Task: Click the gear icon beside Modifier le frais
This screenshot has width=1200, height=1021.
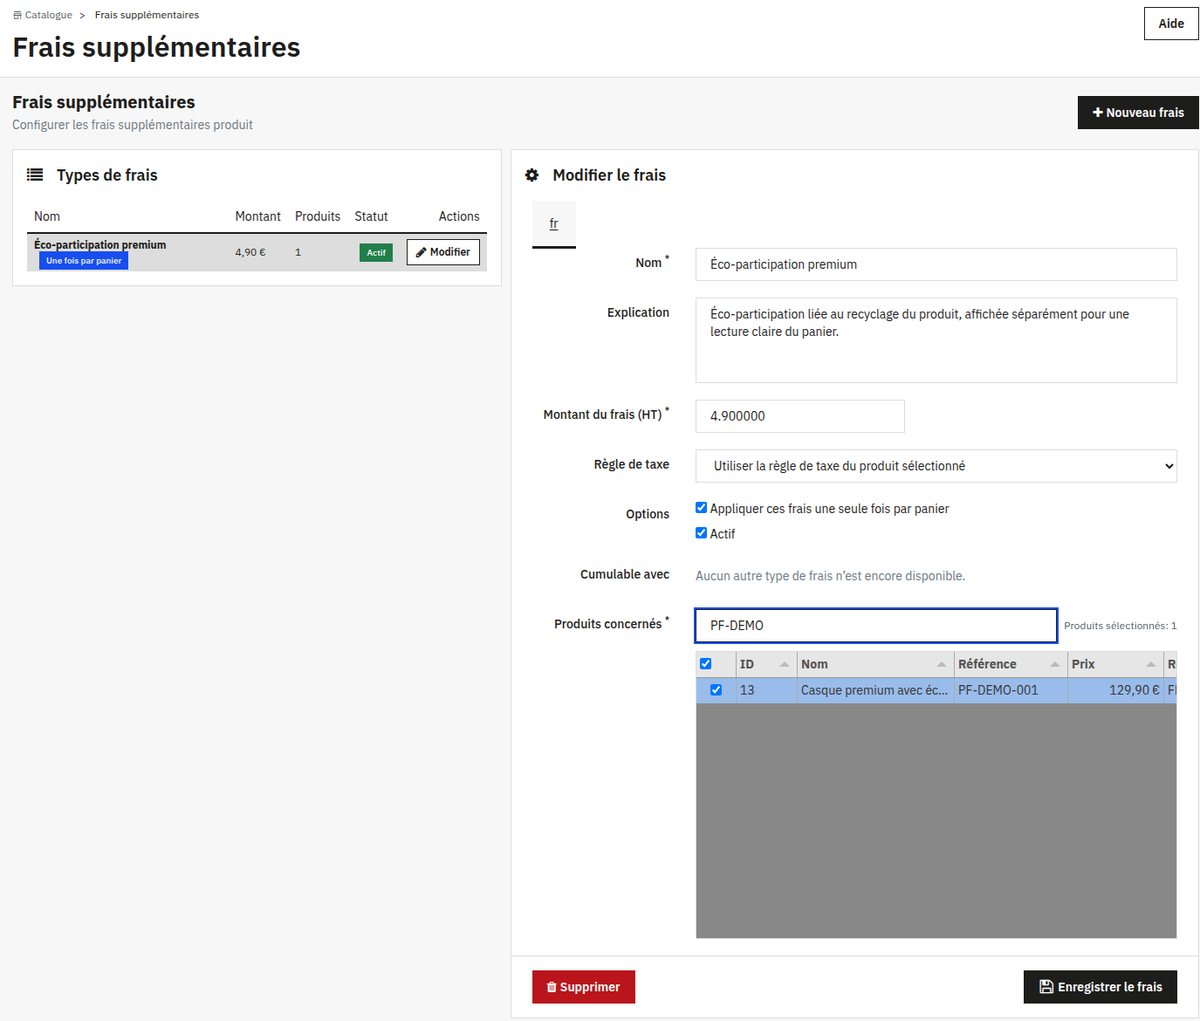Action: 532,175
